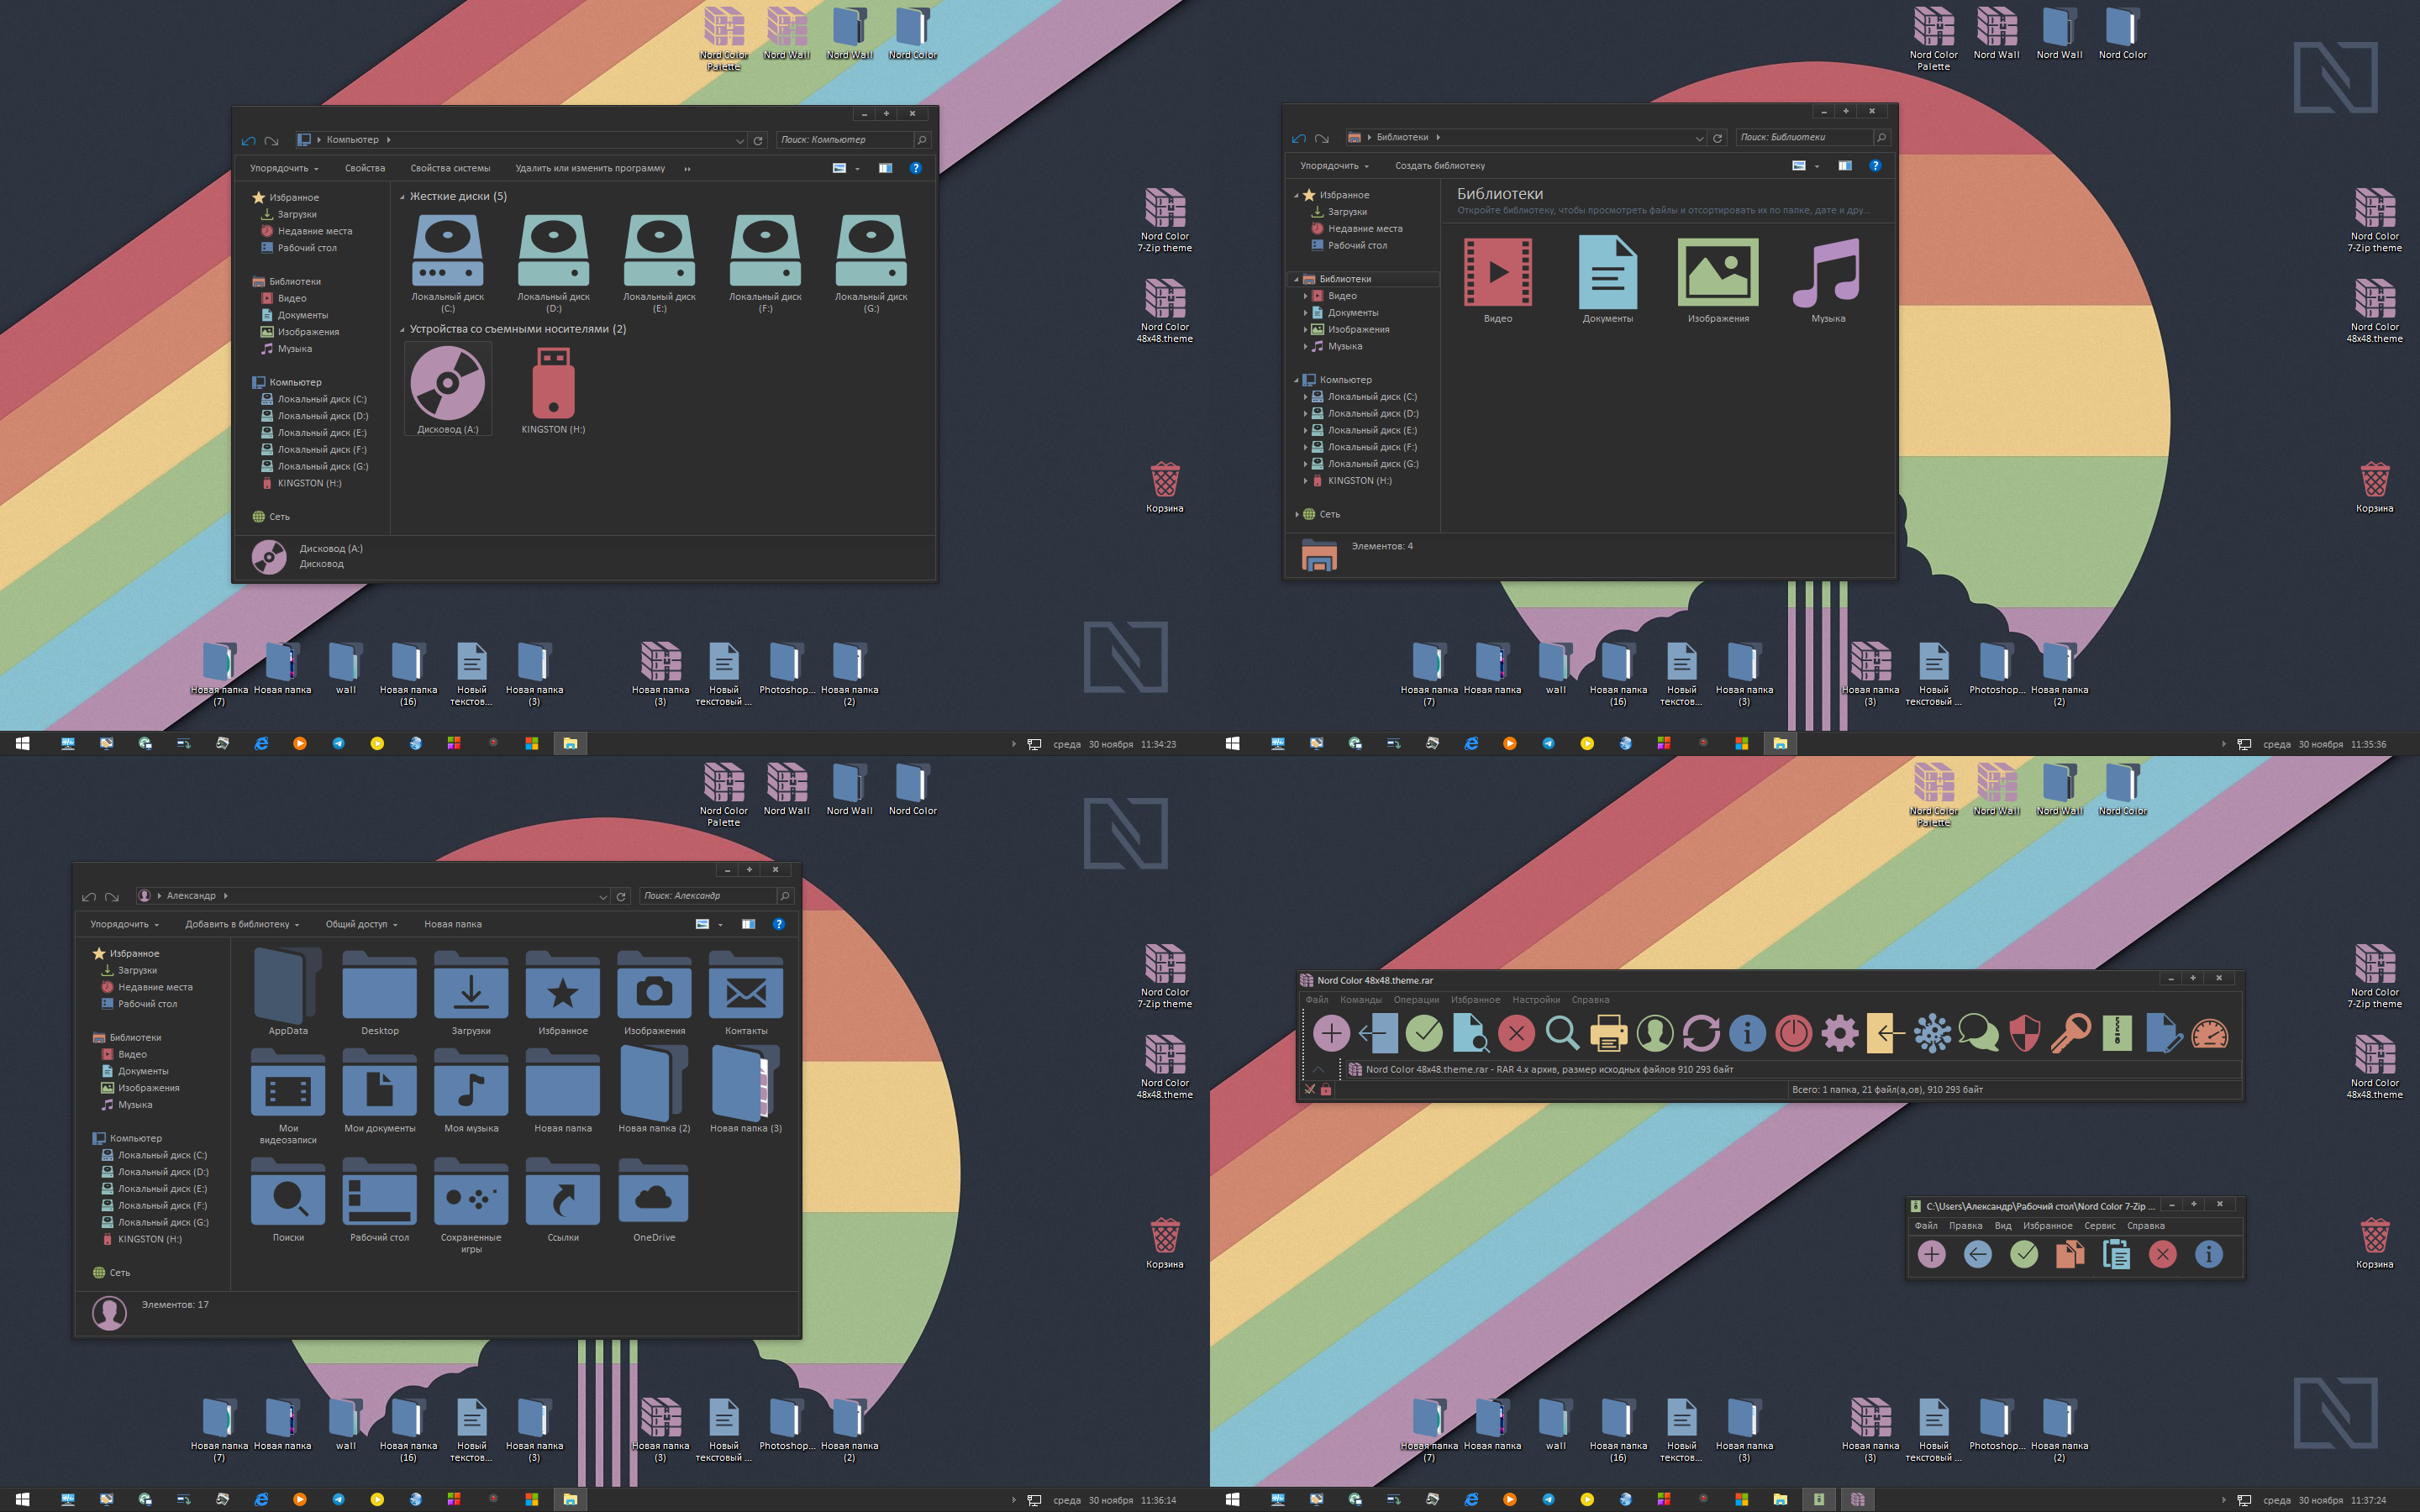Screen dimensions: 2420x1512
Task: Click the orange speedometer Benchmark icon in WinRAR
Action: point(2209,1033)
